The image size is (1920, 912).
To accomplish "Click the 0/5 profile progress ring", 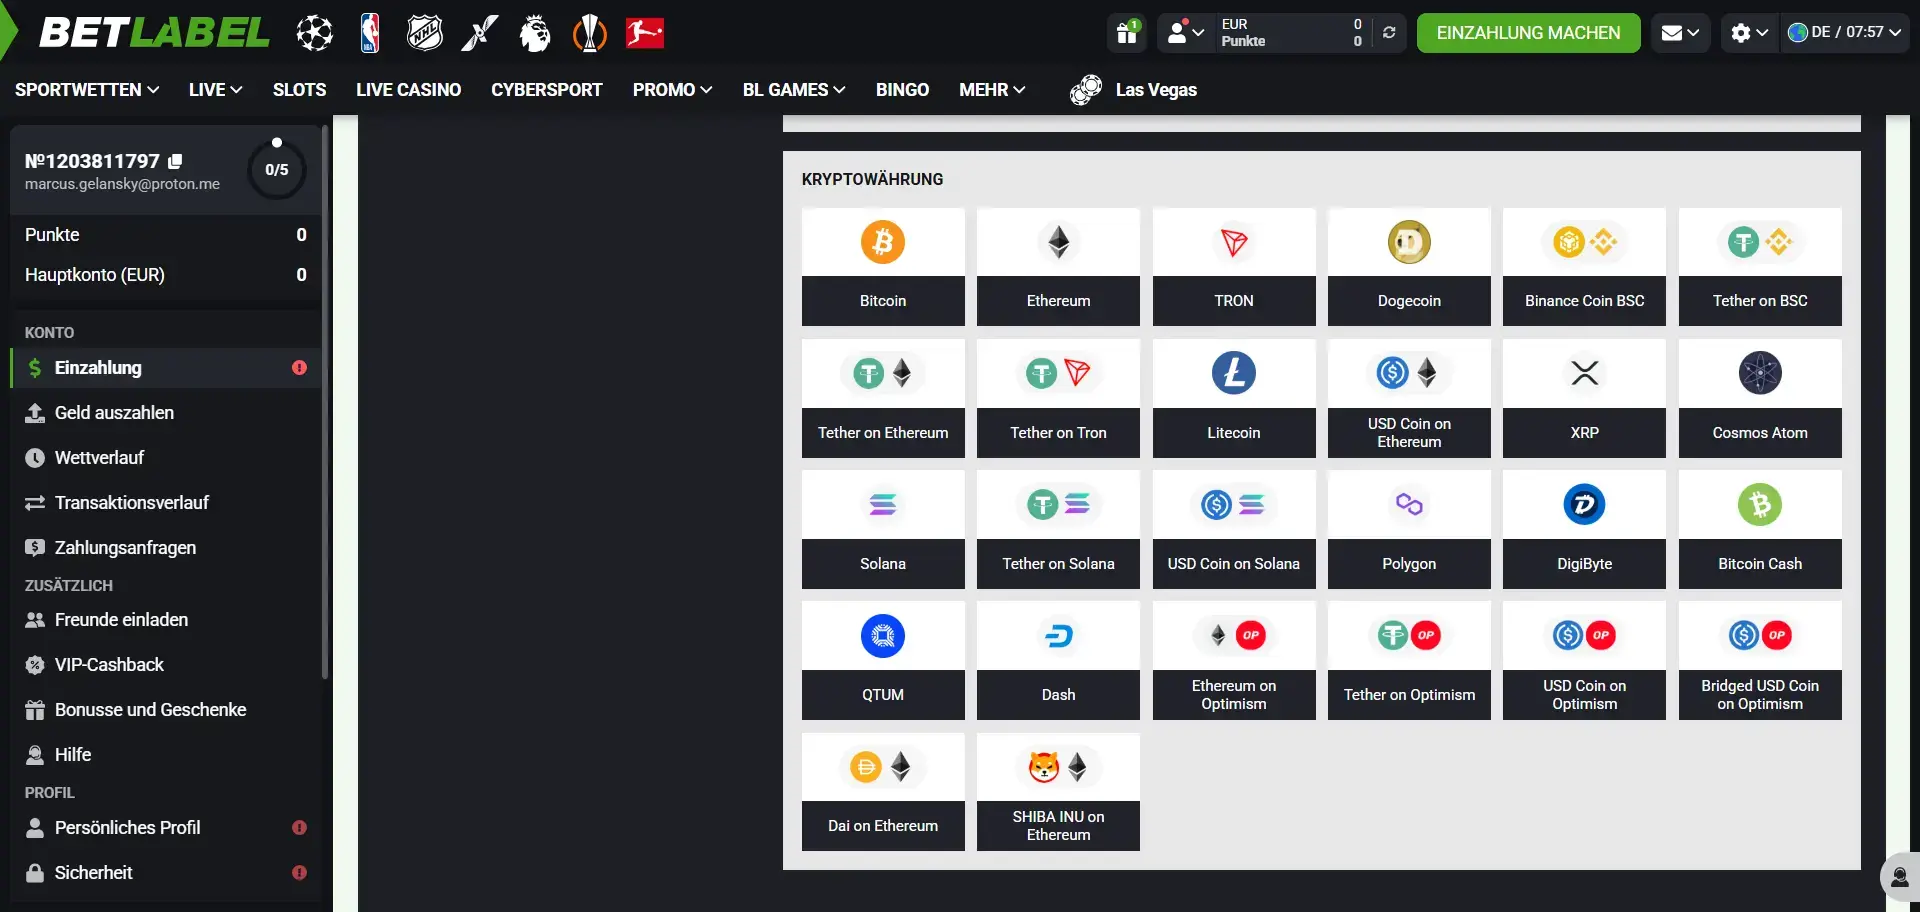I will coord(277,169).
